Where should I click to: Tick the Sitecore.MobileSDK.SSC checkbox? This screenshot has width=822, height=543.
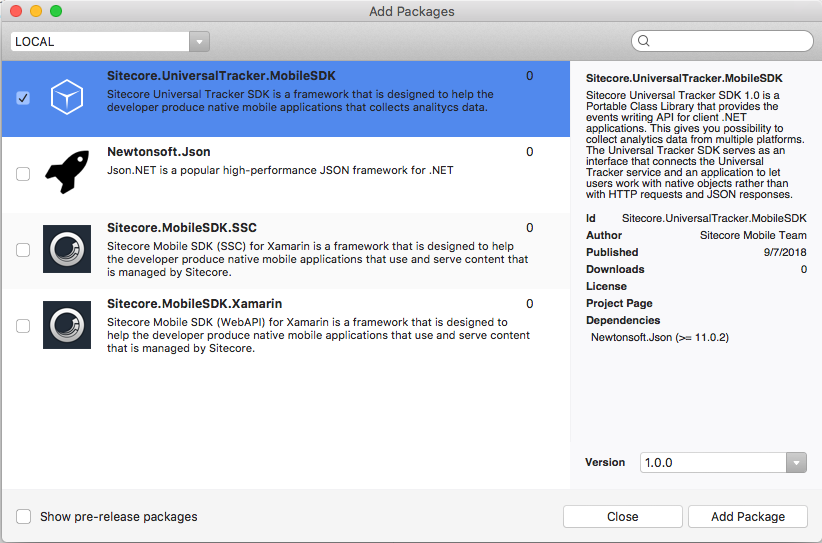pos(23,249)
